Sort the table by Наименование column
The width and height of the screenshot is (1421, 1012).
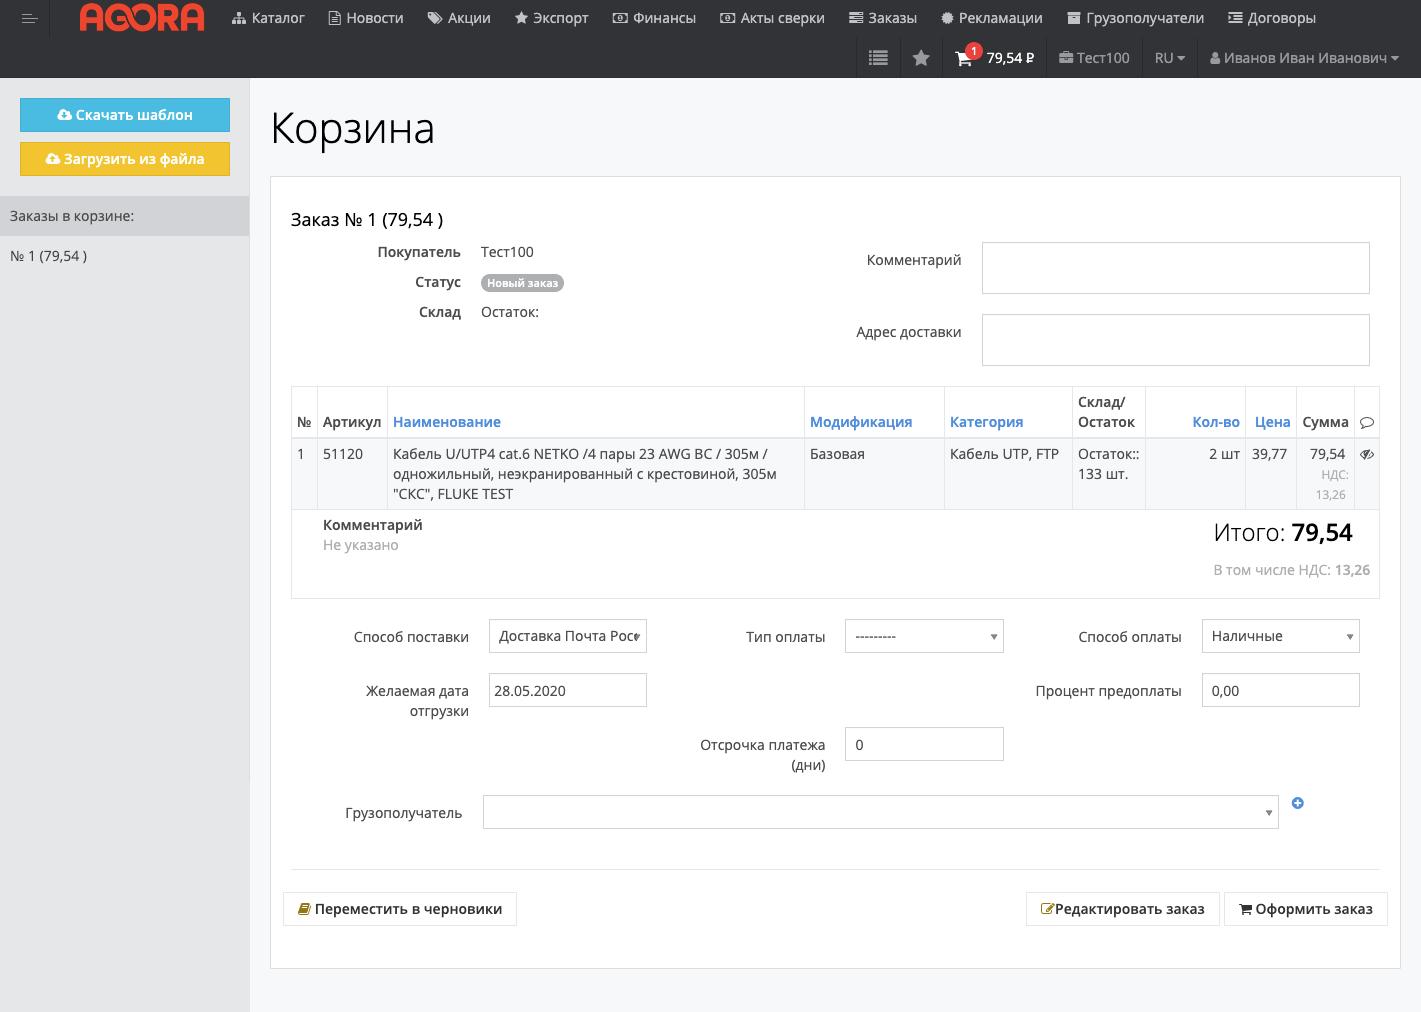(x=446, y=422)
